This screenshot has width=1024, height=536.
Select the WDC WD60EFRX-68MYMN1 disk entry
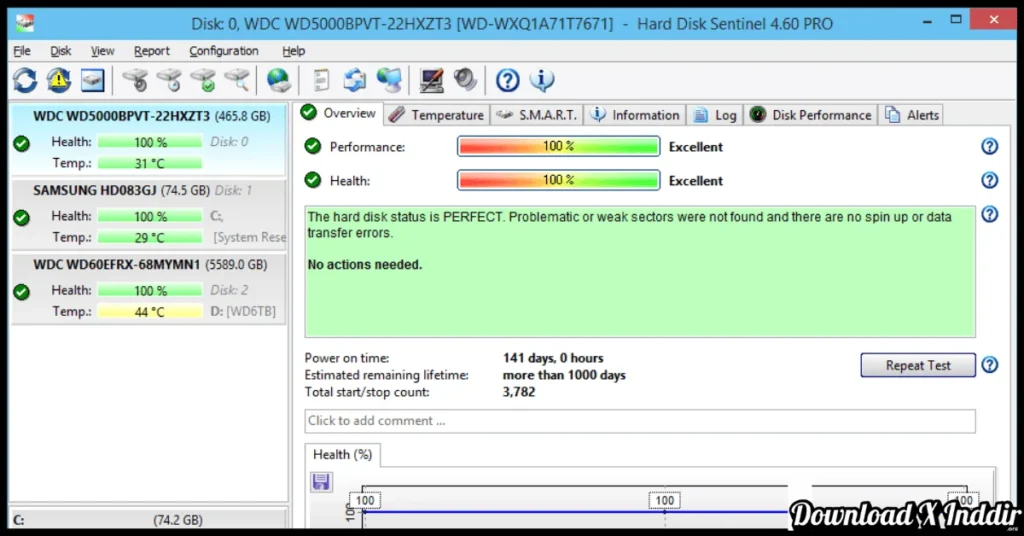pos(149,288)
